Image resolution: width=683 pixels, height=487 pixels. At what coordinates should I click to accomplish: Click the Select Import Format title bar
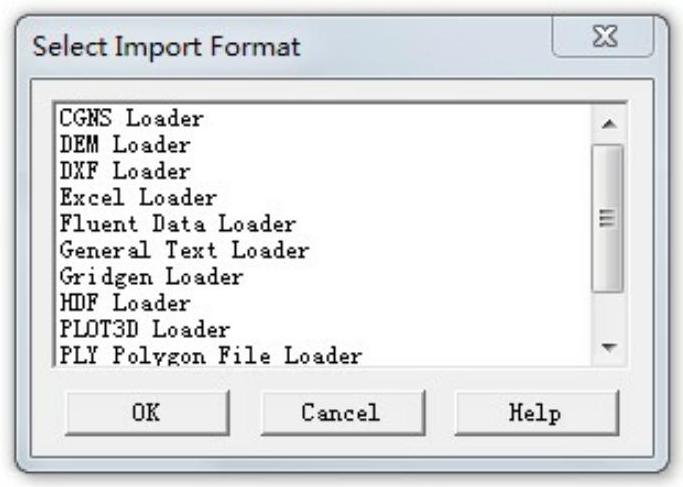point(300,46)
